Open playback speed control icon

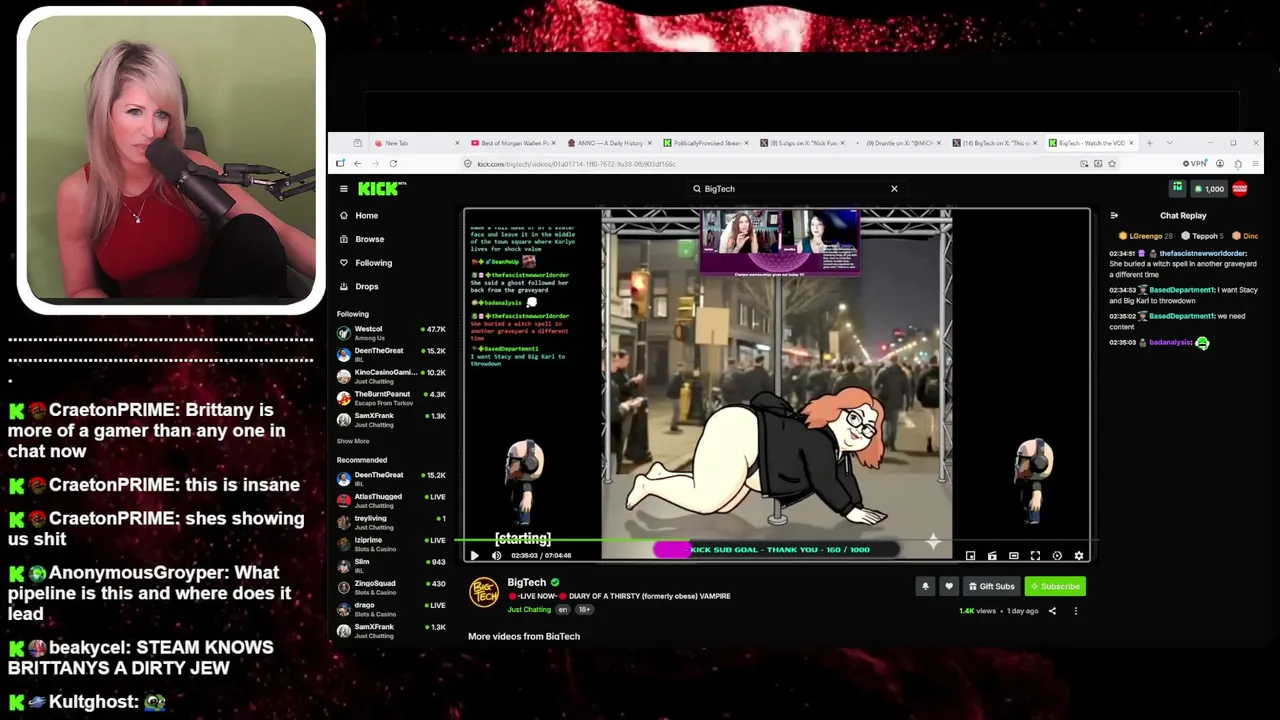point(1057,556)
